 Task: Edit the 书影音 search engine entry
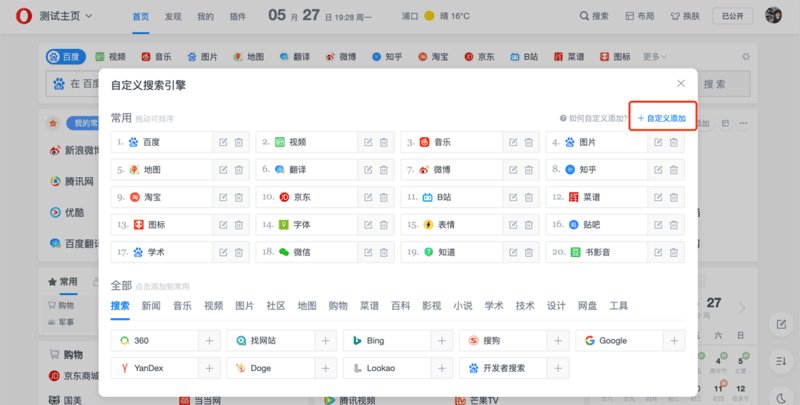(658, 252)
